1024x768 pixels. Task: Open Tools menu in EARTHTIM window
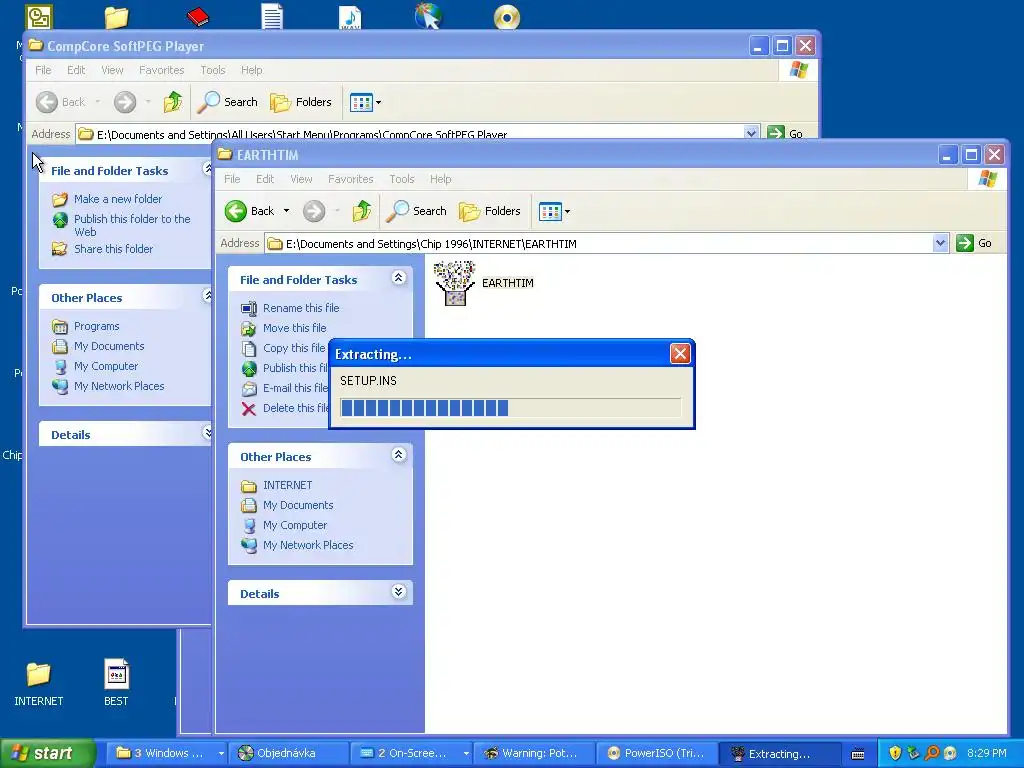(402, 179)
